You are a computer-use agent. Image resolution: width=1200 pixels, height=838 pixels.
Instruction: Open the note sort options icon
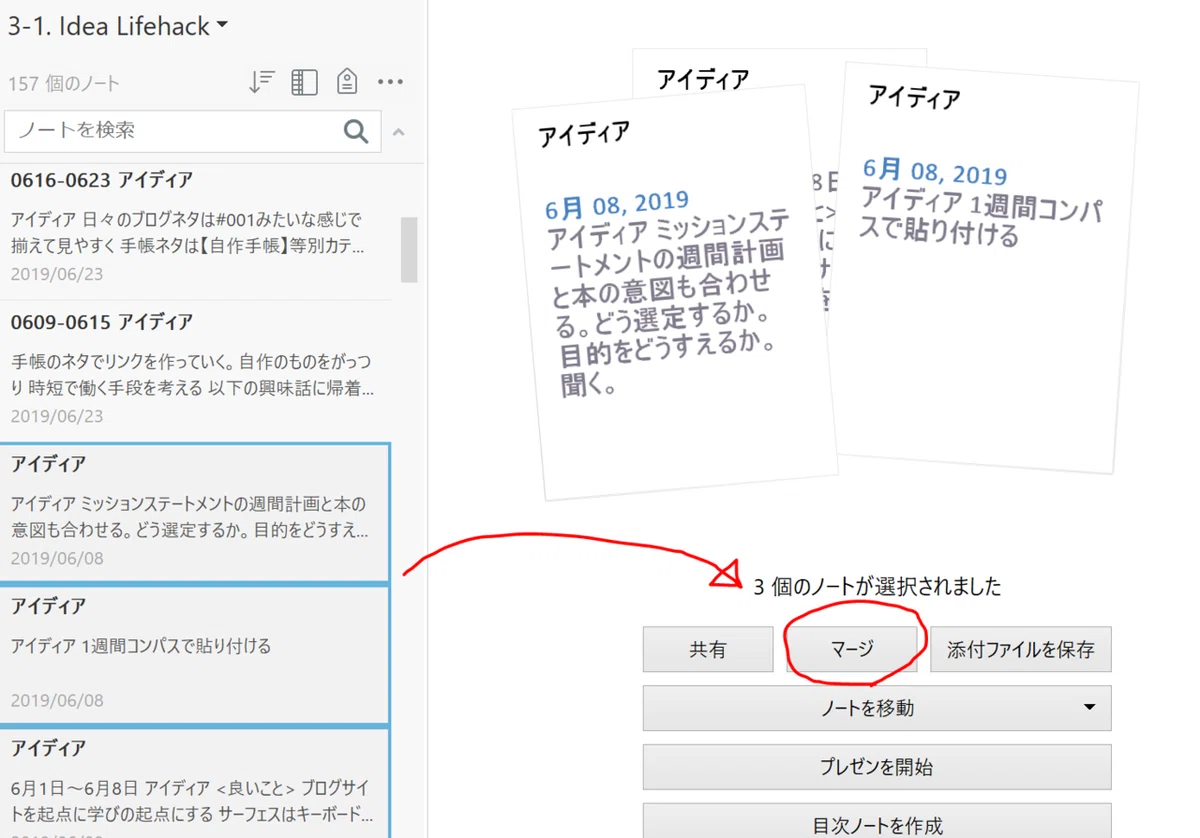coord(261,82)
